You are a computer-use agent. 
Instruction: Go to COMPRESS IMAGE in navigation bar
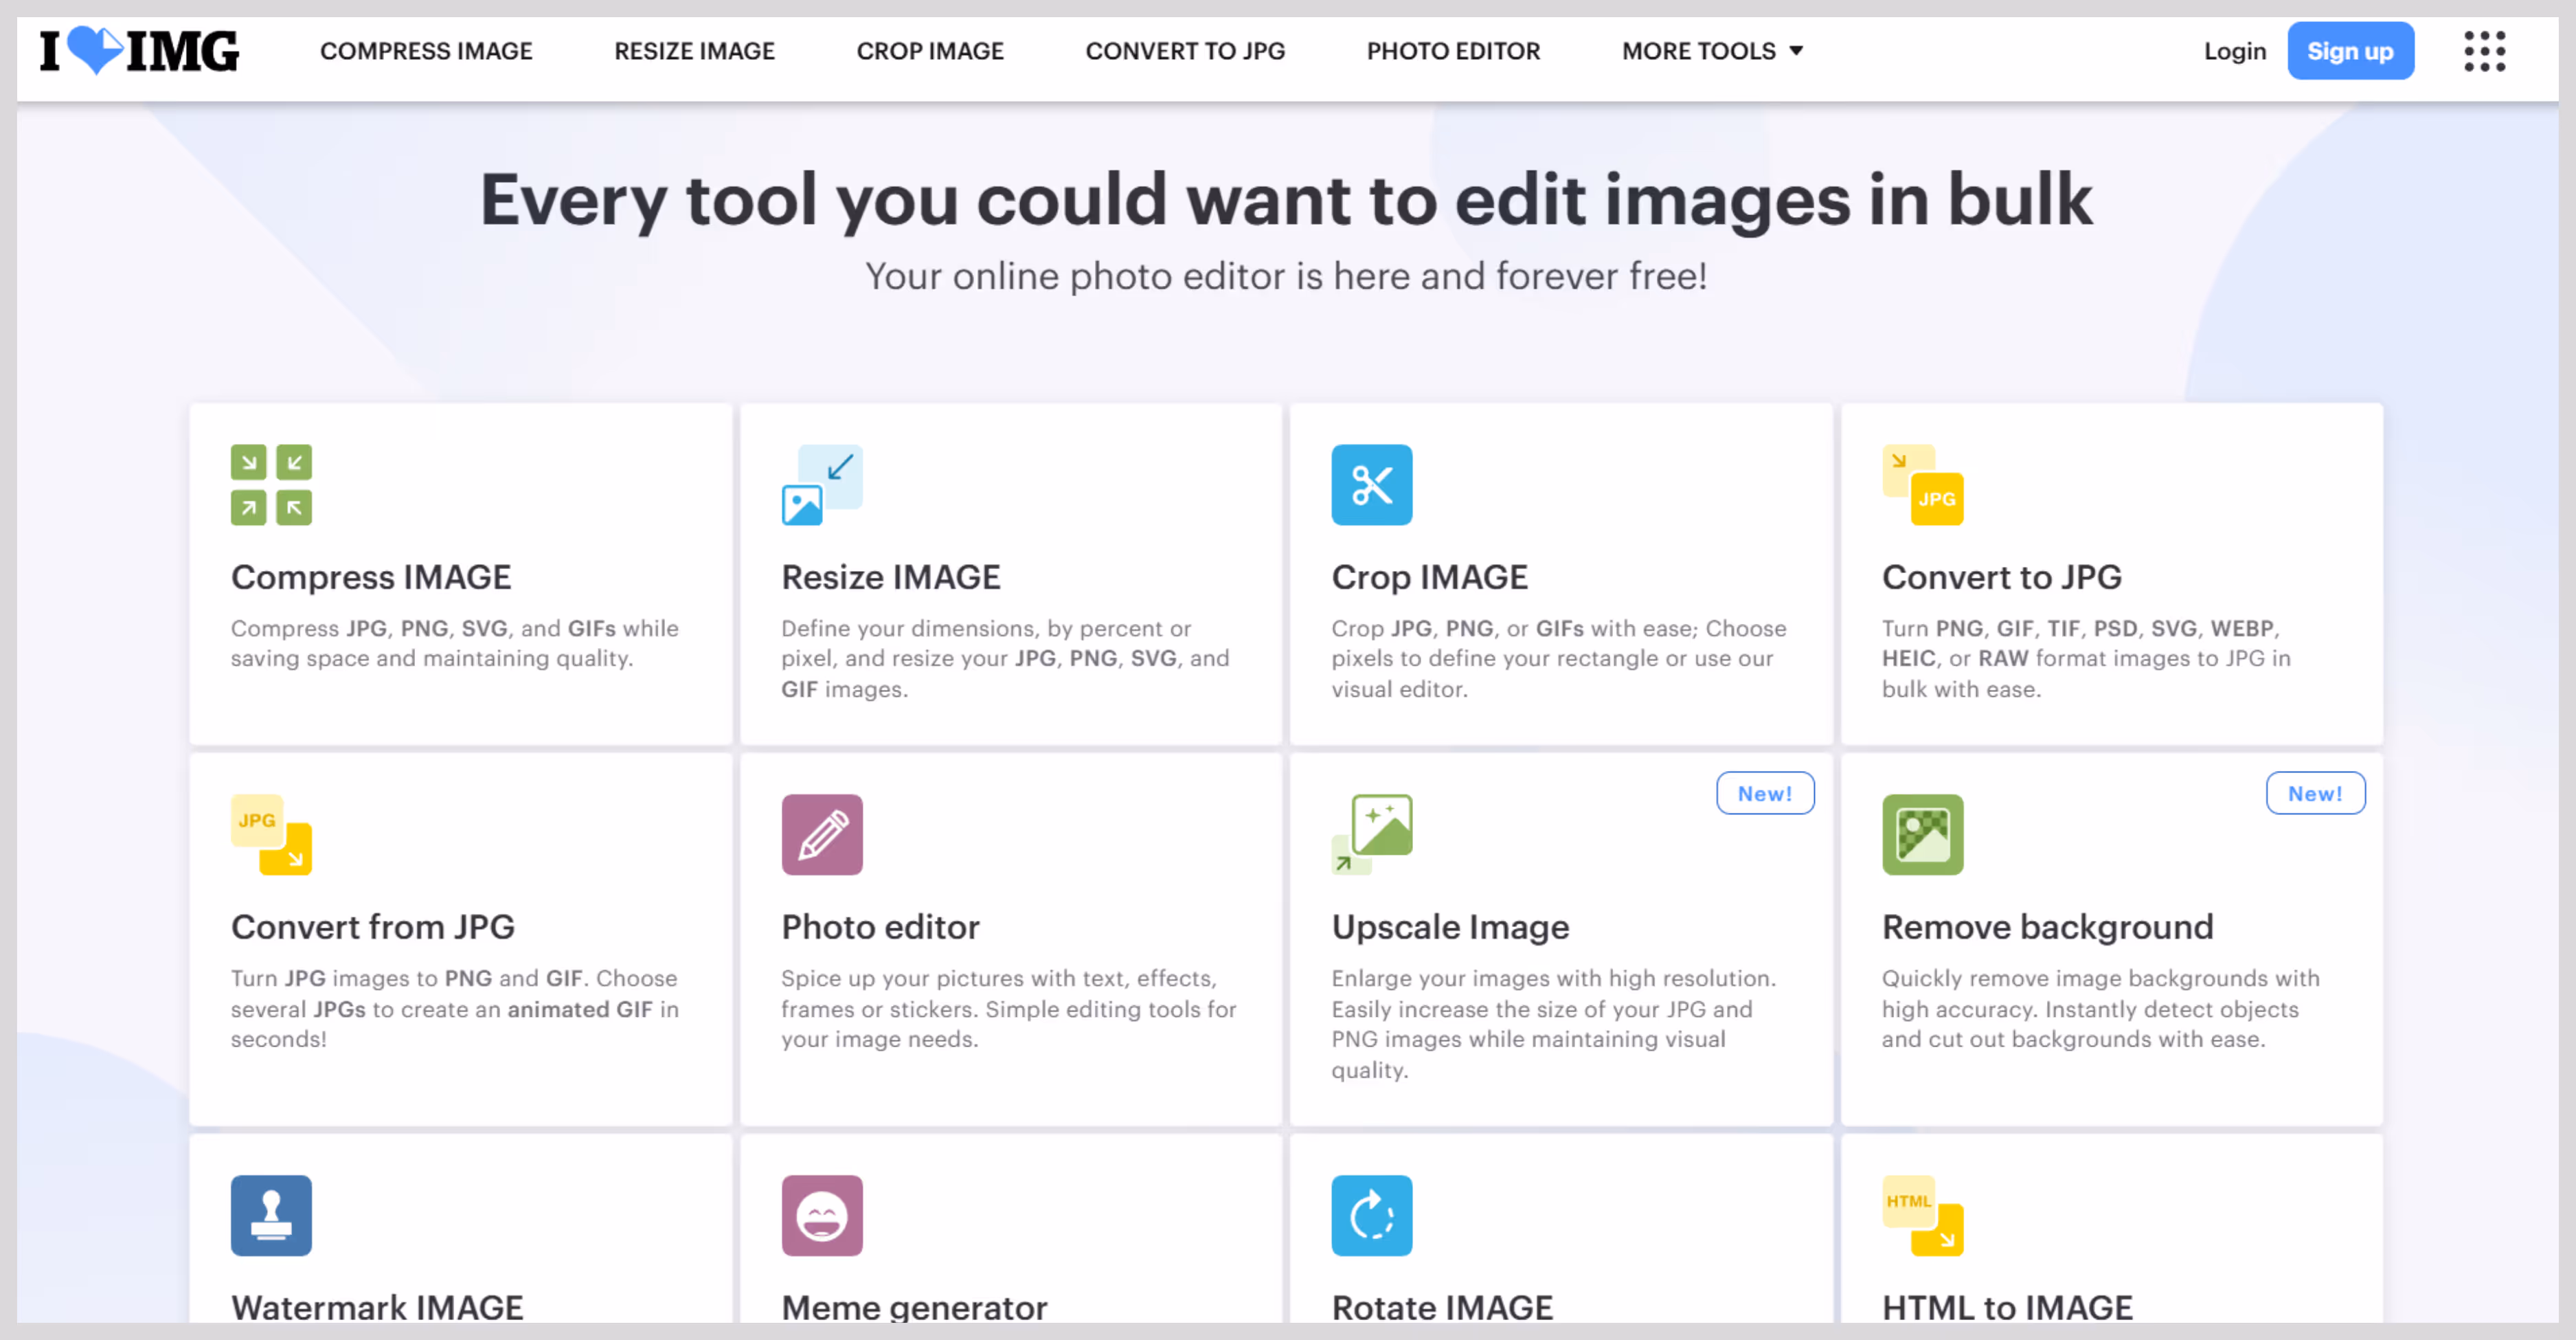(x=426, y=51)
